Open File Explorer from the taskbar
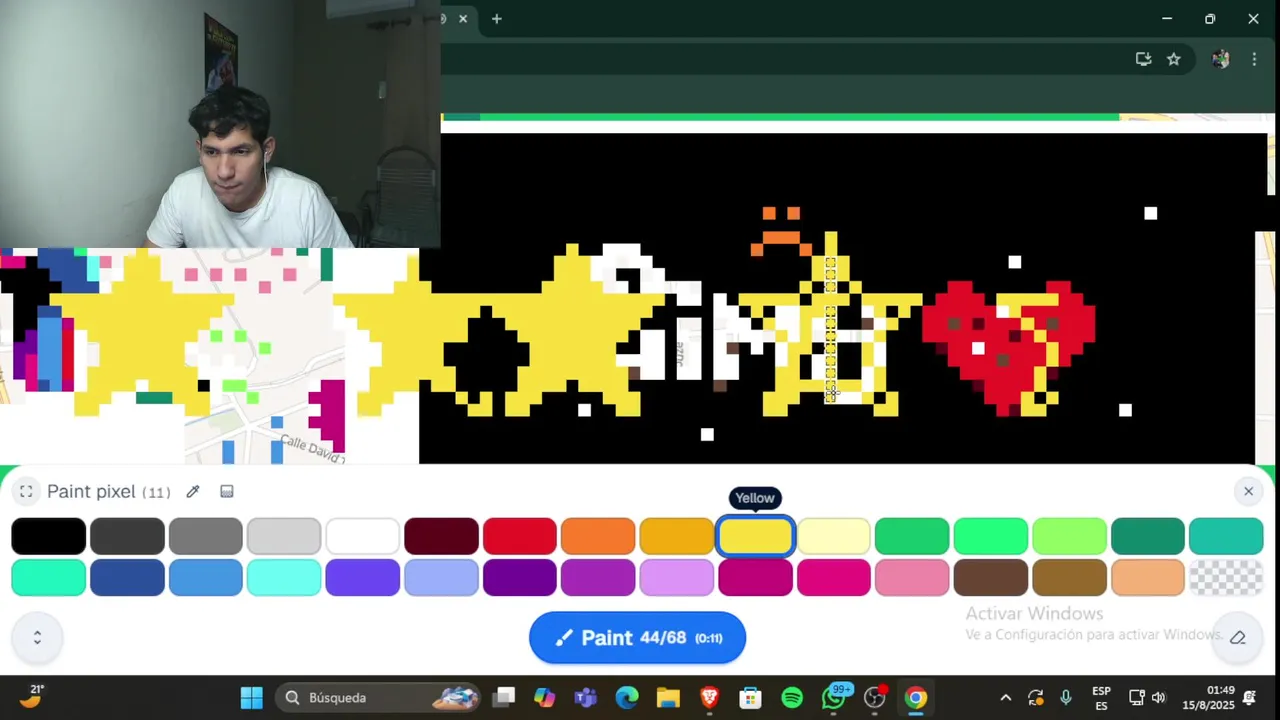The width and height of the screenshot is (1280, 720). (668, 697)
